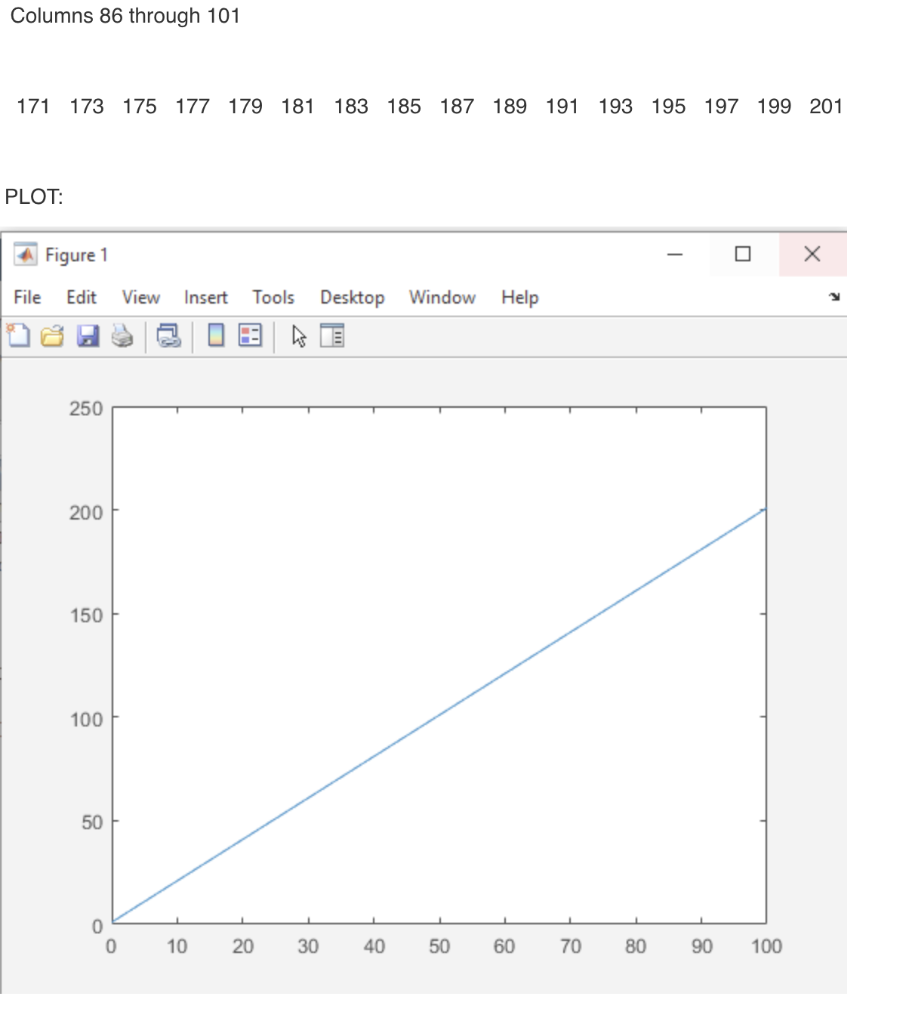Create a new figure using toolbar icon

click(x=20, y=336)
